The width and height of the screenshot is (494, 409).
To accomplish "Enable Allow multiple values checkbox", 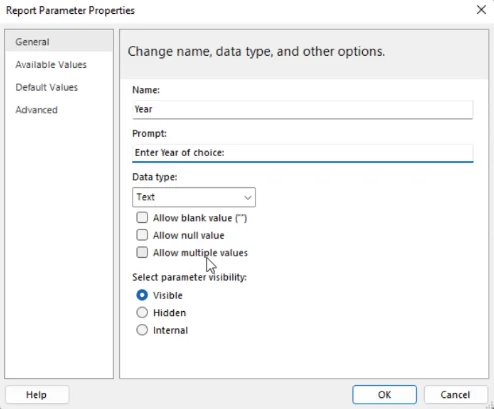I will pyautogui.click(x=142, y=252).
